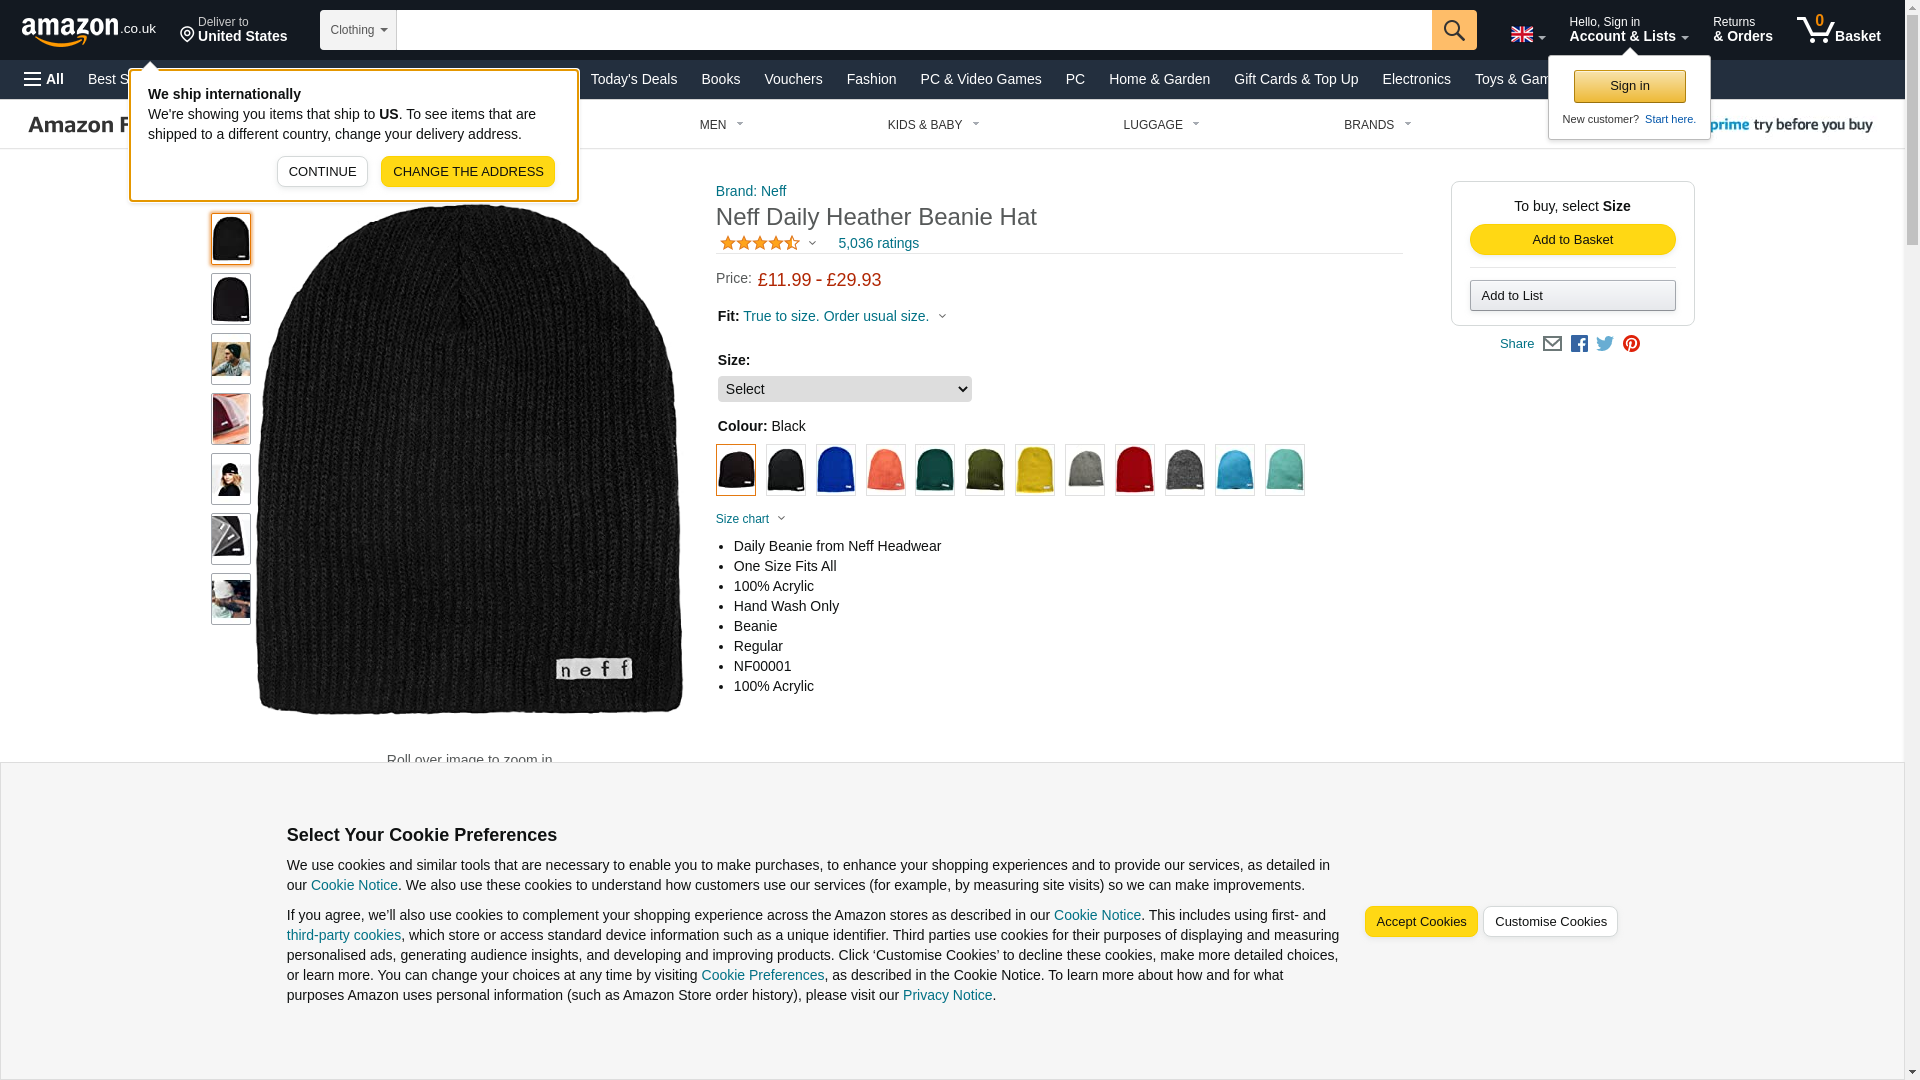This screenshot has width=1920, height=1080.
Task: Expand the Size chart link
Action: point(750,519)
